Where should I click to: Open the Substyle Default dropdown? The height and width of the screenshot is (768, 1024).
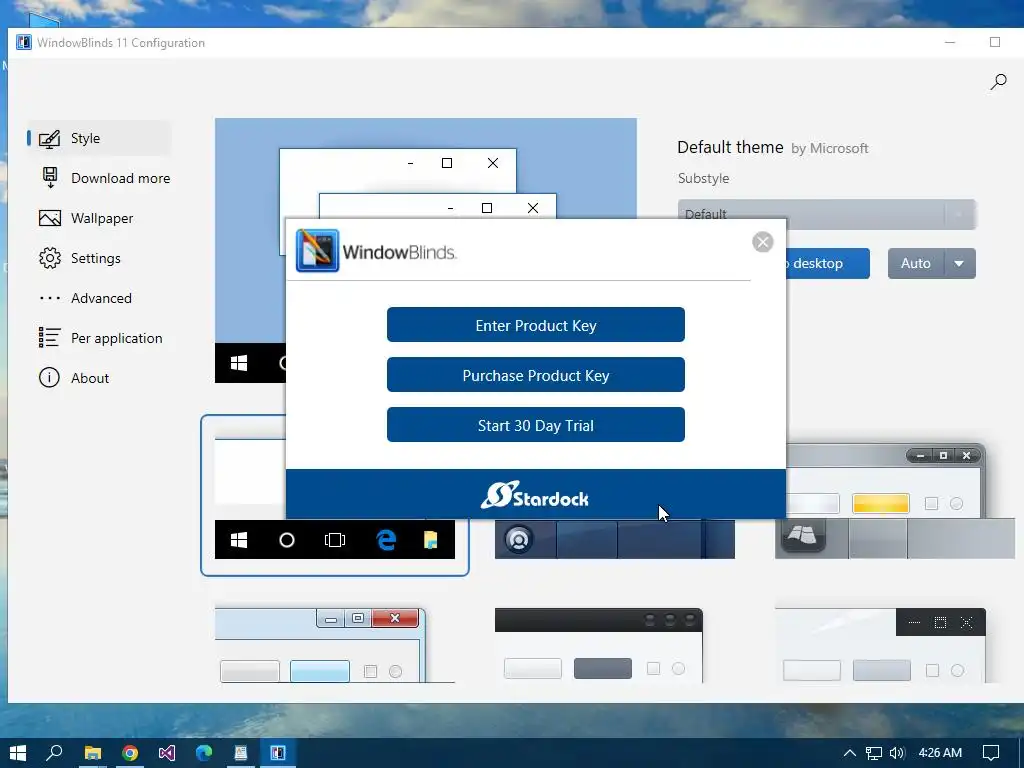click(x=827, y=214)
